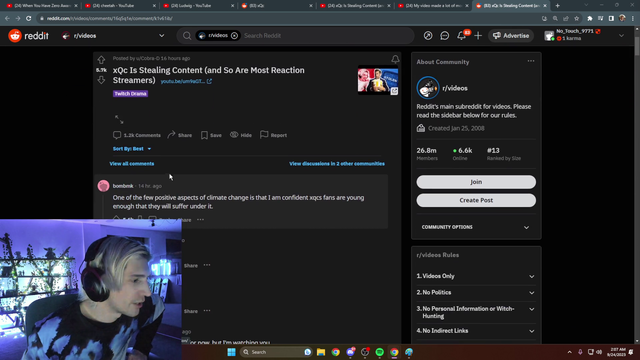
Task: Downvote the xQc Is Stealing Content post
Action: click(101, 80)
